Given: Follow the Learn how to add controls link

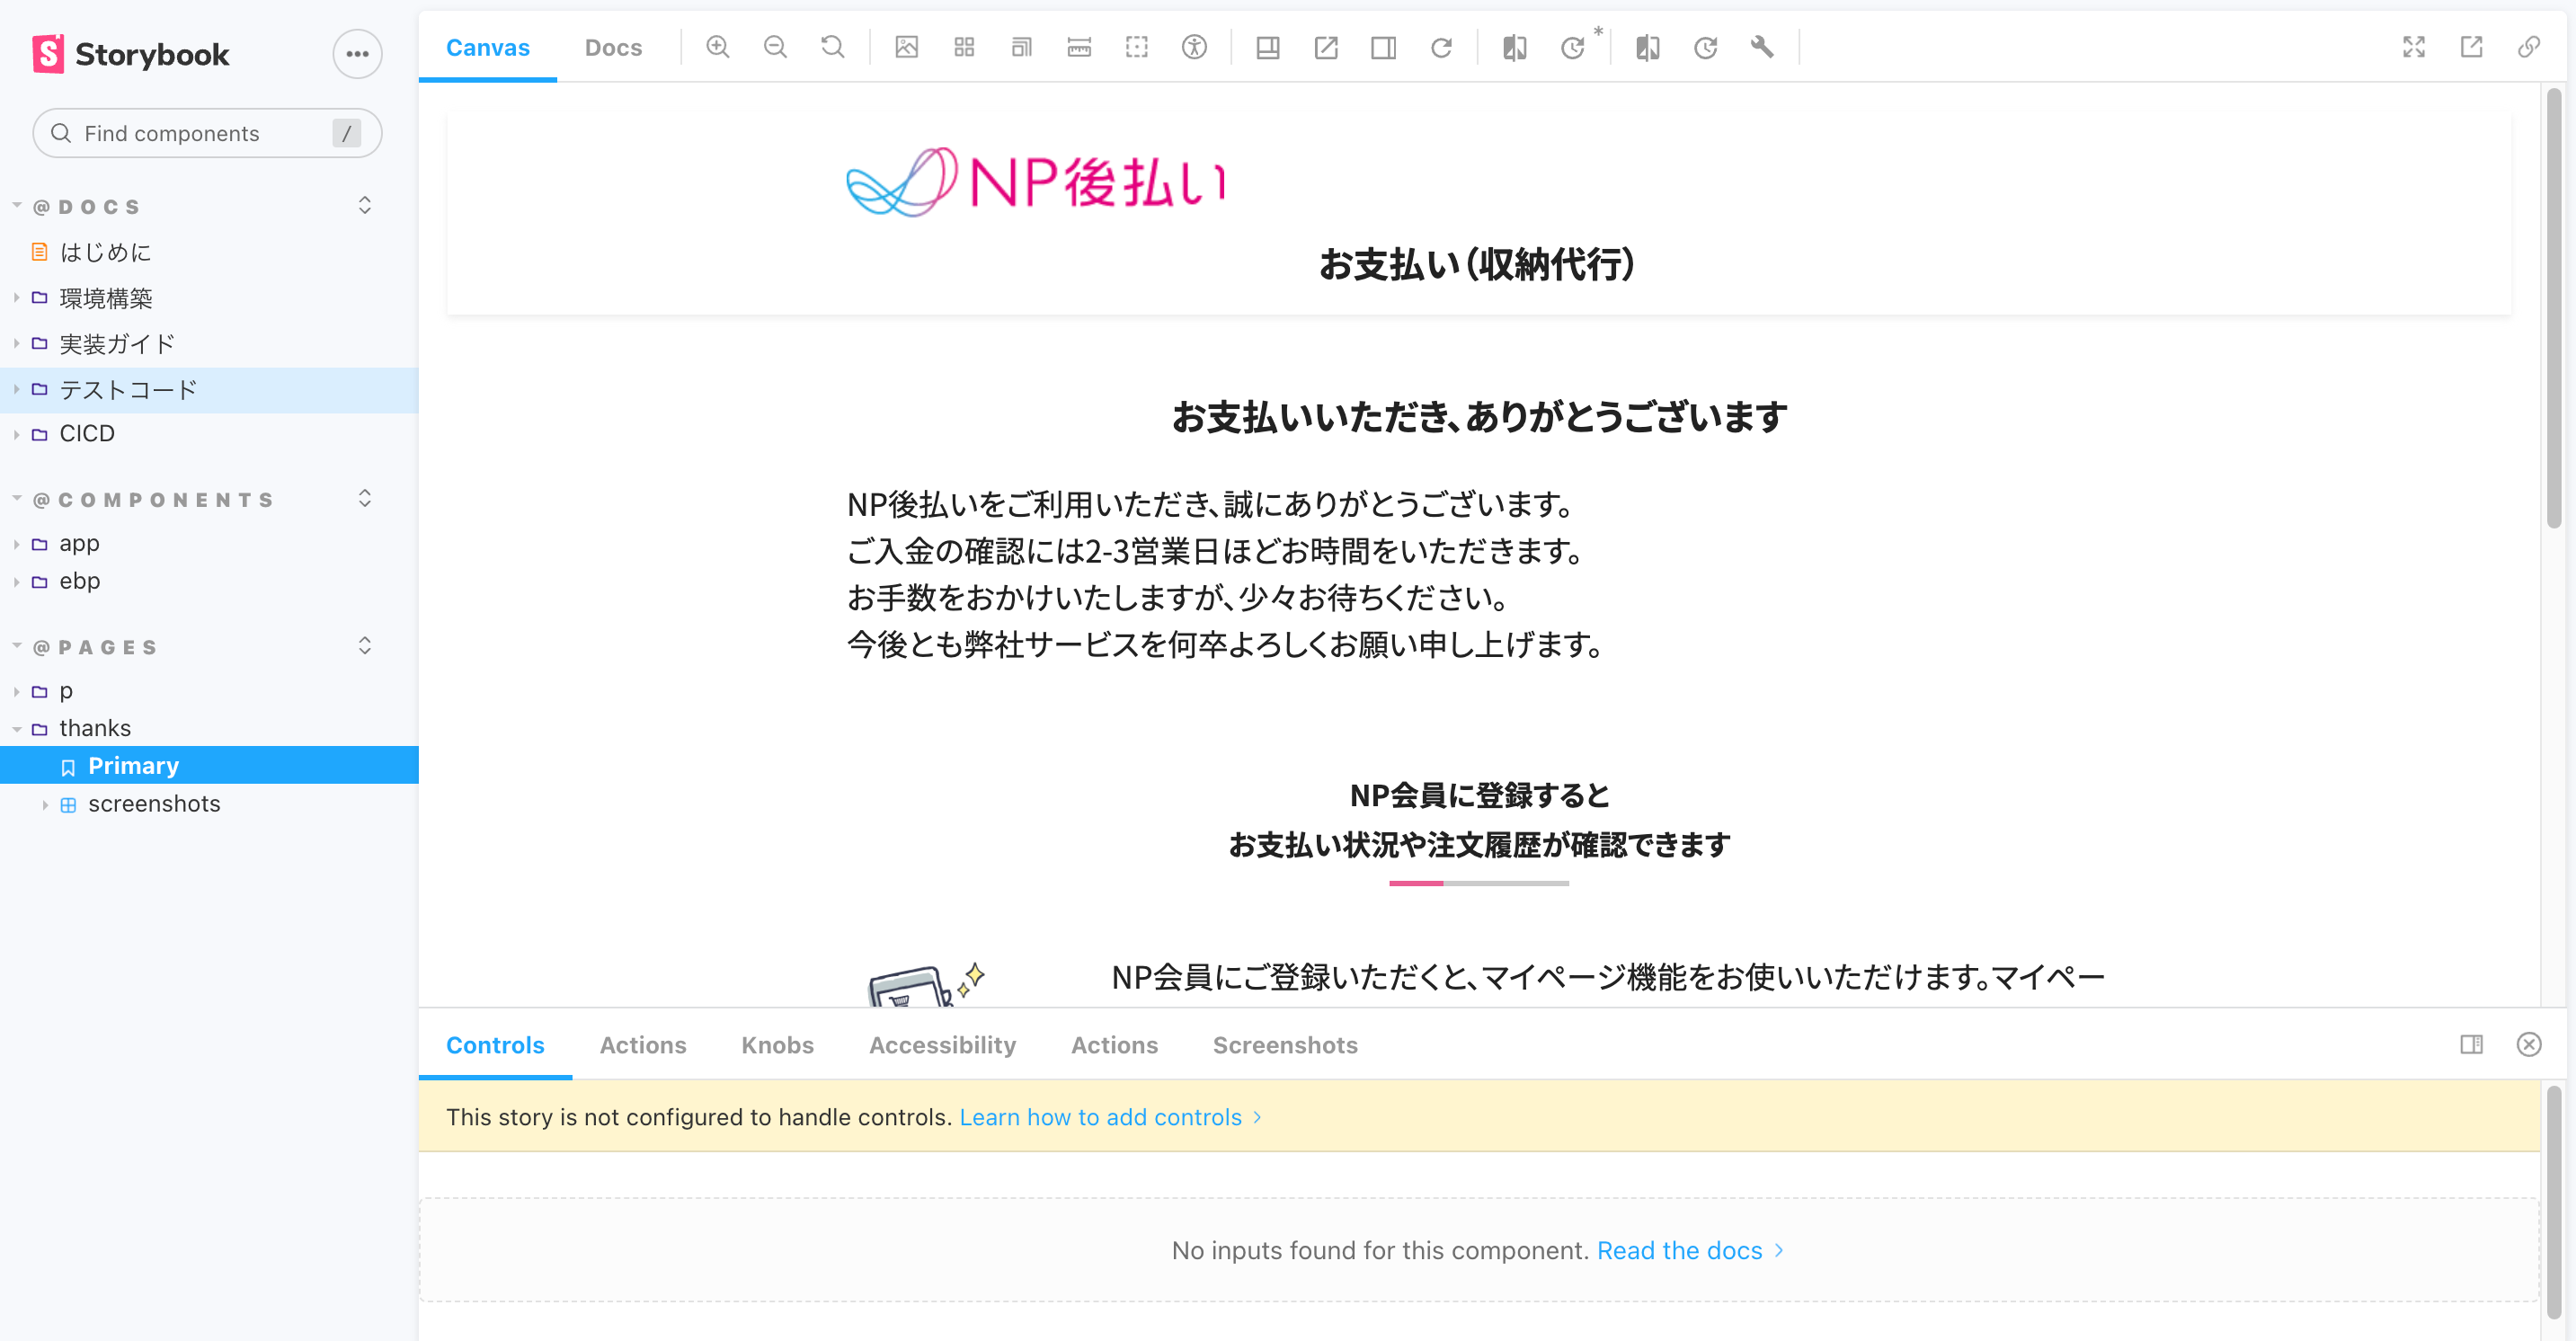Looking at the screenshot, I should click(1100, 1117).
